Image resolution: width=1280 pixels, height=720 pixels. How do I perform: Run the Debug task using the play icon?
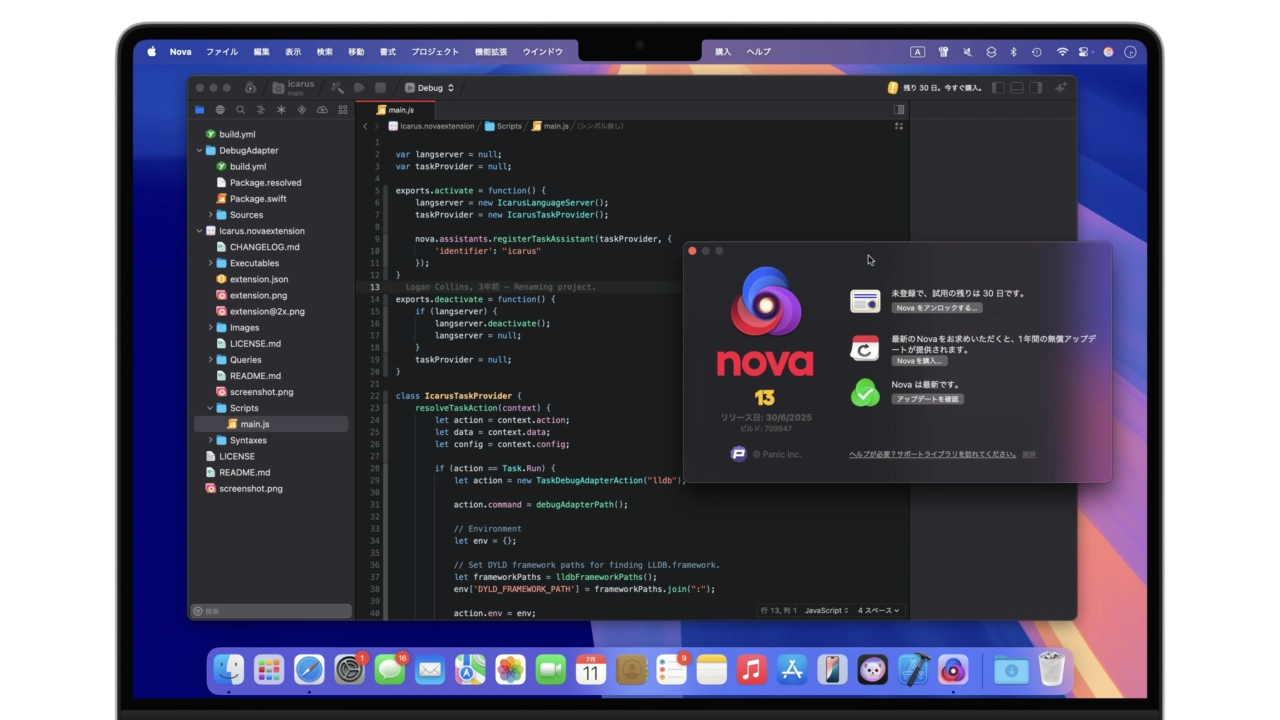coord(359,88)
